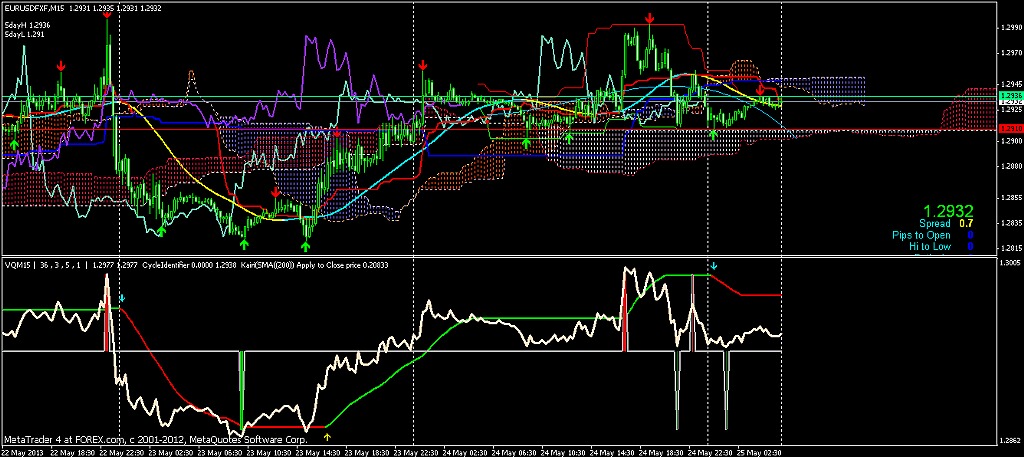Click the 24 May 02:30 time label

[x=463, y=452]
